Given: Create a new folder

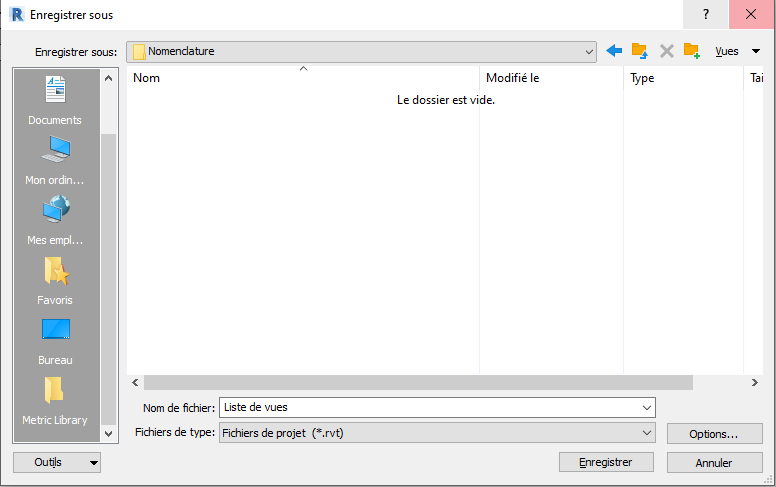Looking at the screenshot, I should pos(691,51).
